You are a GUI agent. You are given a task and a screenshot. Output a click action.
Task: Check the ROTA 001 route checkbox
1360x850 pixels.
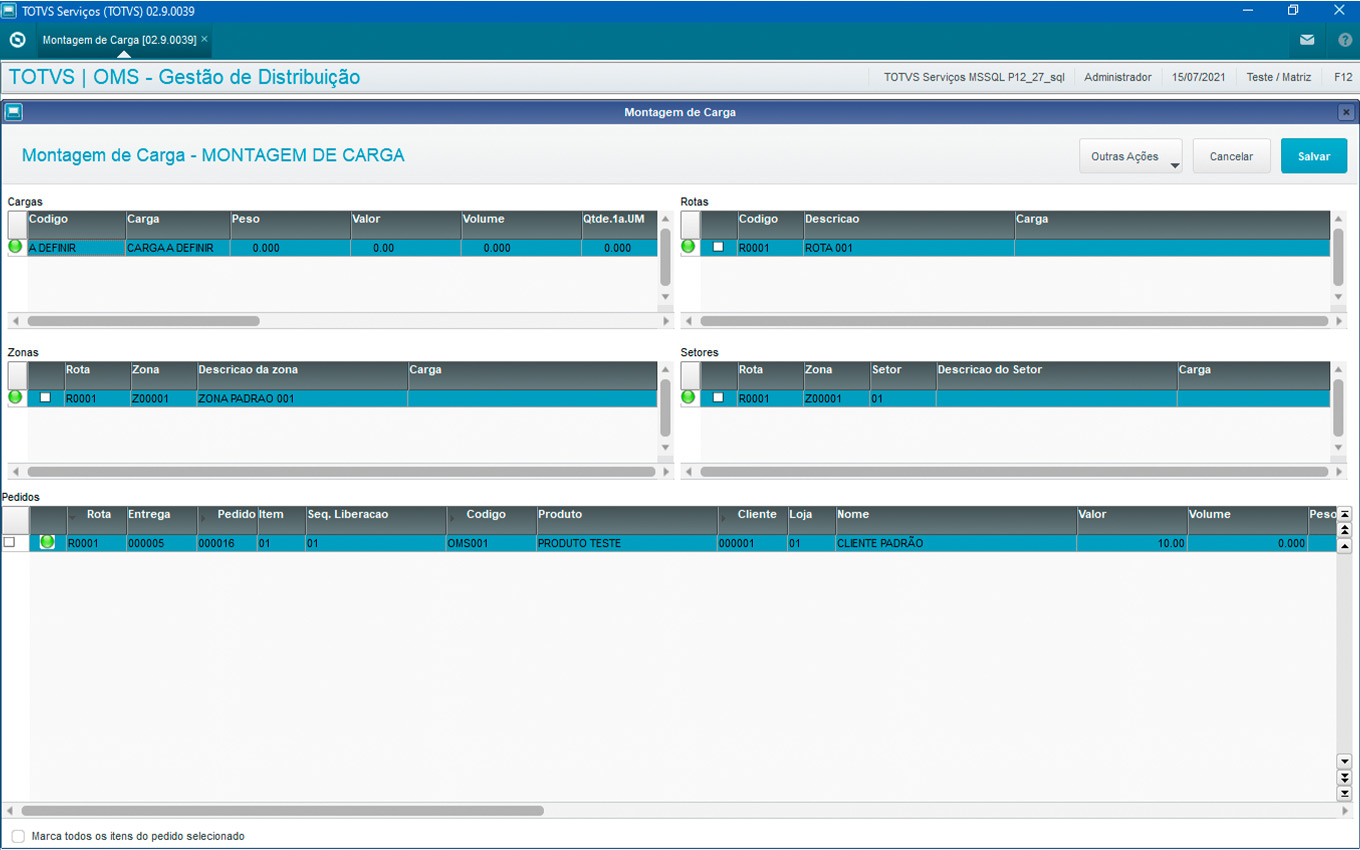tap(718, 247)
